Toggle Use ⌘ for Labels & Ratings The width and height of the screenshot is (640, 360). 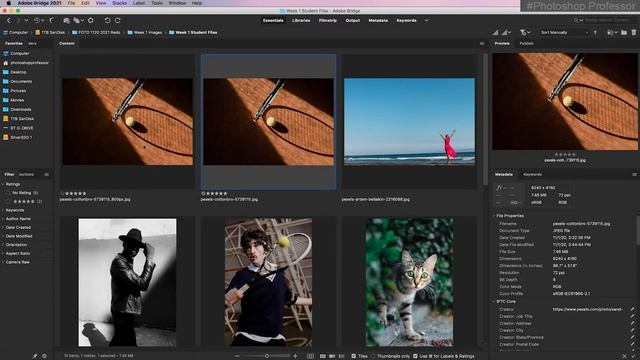click(x=415, y=356)
